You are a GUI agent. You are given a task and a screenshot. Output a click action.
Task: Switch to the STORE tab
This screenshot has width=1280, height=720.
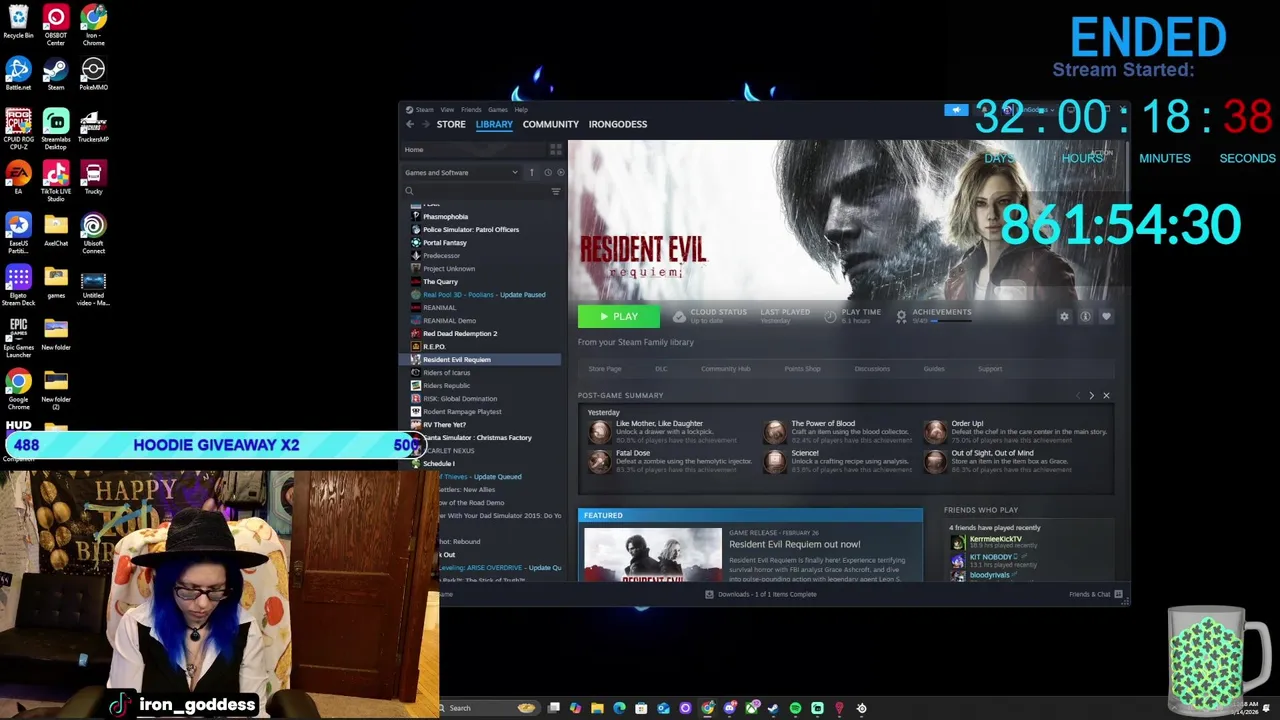coord(451,124)
